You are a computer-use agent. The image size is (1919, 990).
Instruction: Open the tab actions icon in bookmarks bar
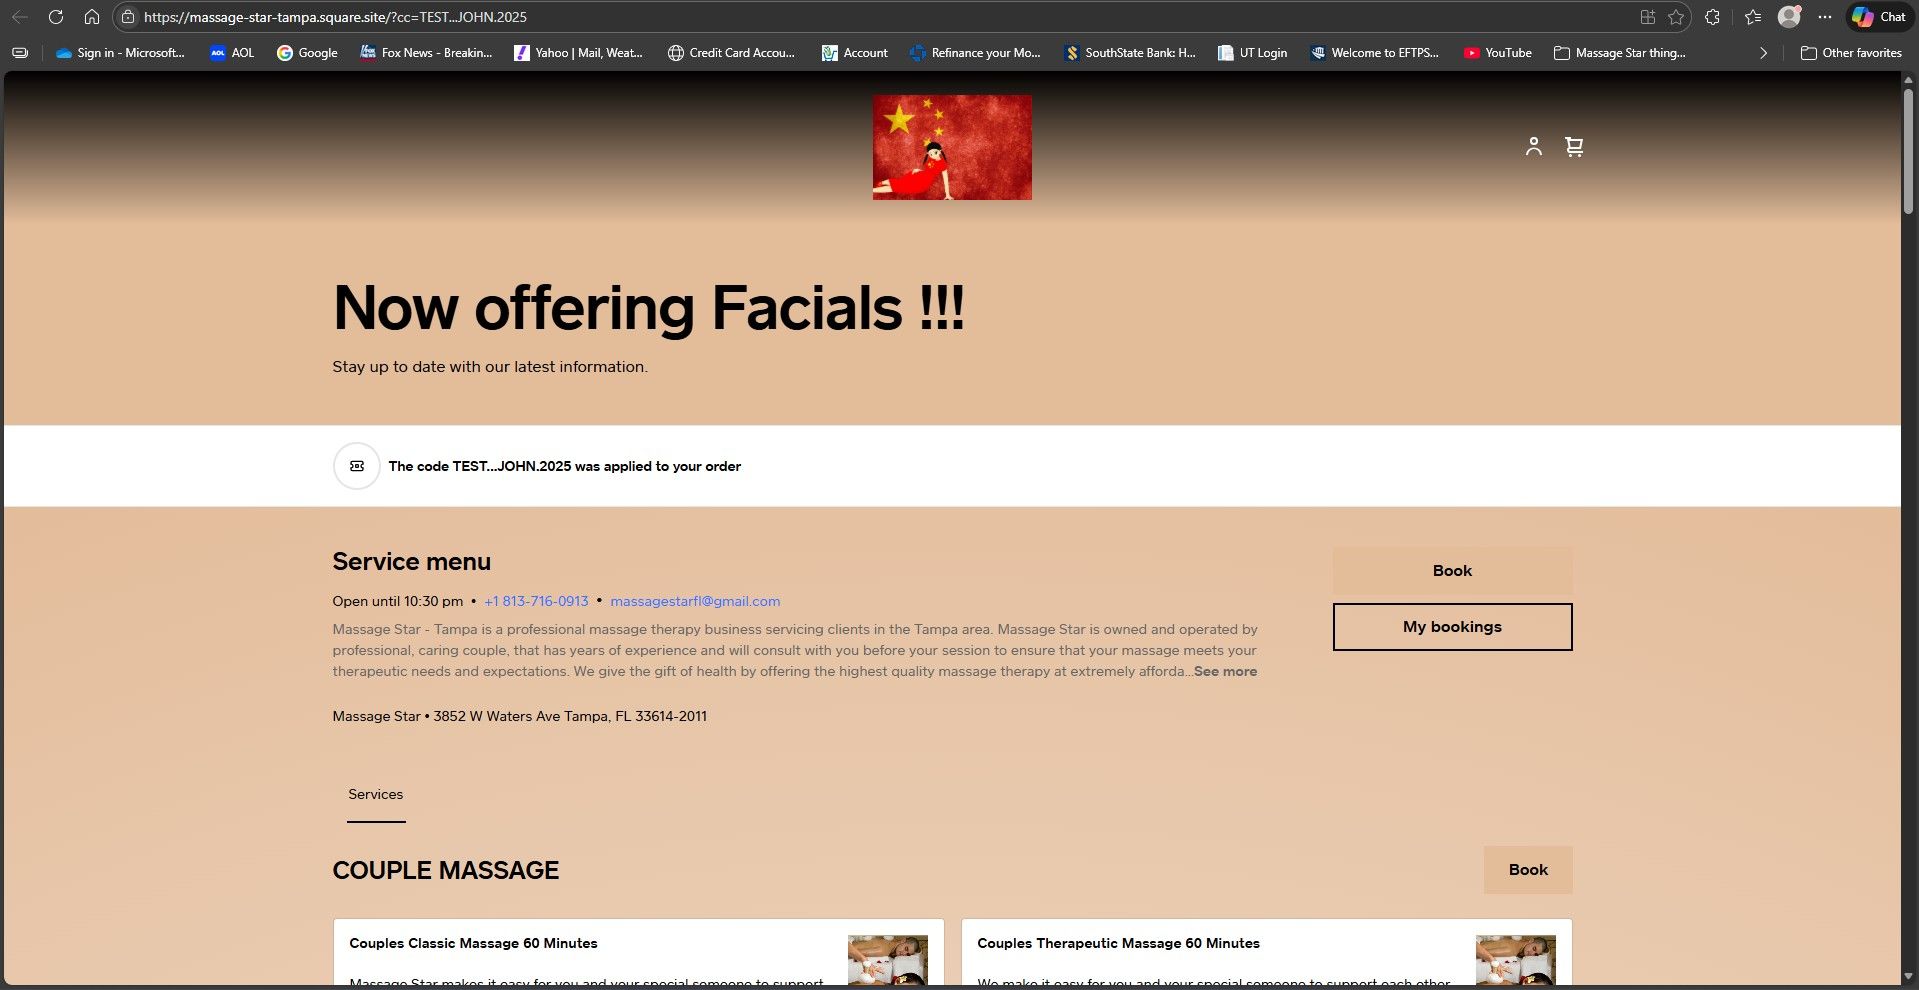[x=20, y=53]
